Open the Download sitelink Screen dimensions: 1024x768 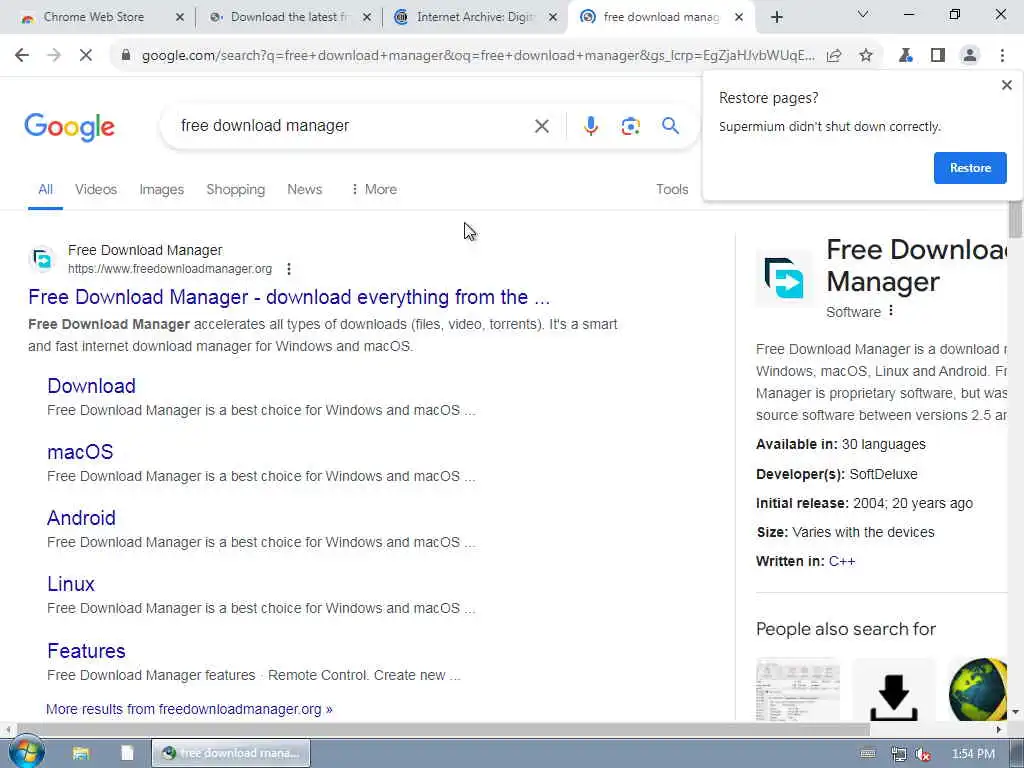click(91, 386)
